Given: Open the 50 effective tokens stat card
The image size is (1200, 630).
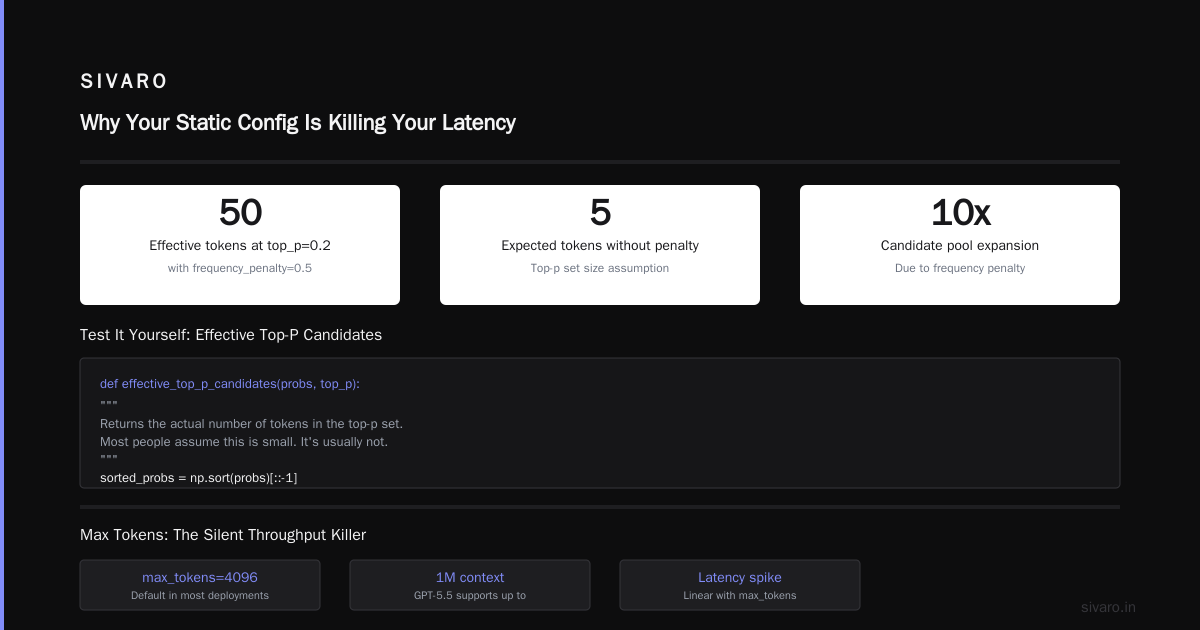Looking at the screenshot, I should [x=240, y=245].
